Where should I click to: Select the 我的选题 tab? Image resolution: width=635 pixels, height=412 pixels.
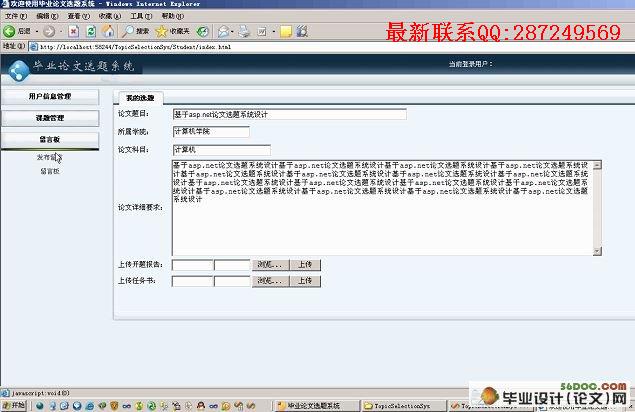point(140,98)
